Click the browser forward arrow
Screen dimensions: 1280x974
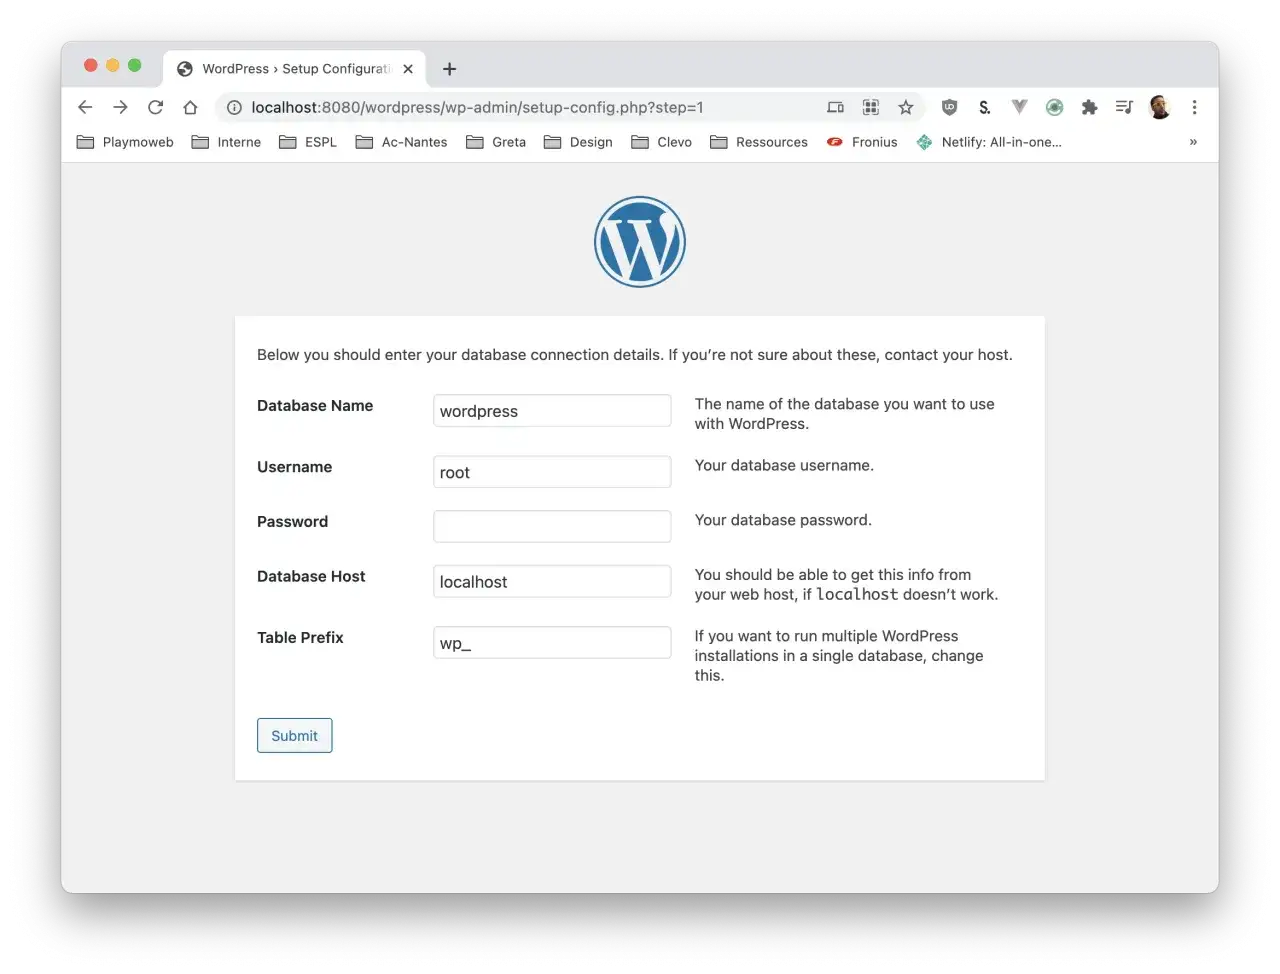coord(120,107)
